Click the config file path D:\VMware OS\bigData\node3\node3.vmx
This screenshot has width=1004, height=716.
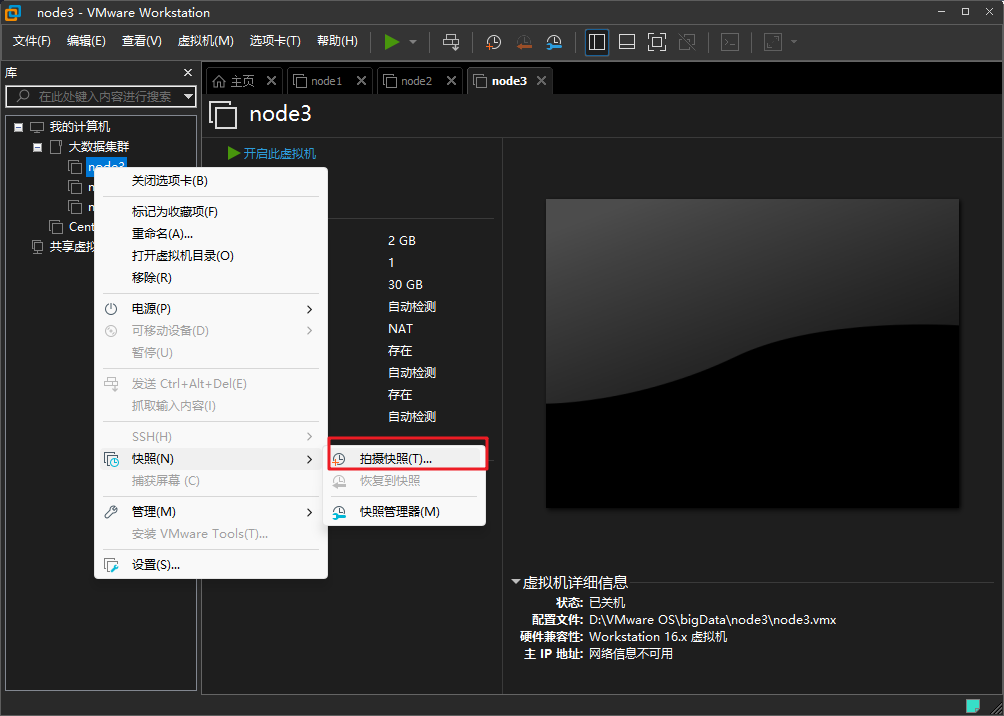(x=713, y=620)
